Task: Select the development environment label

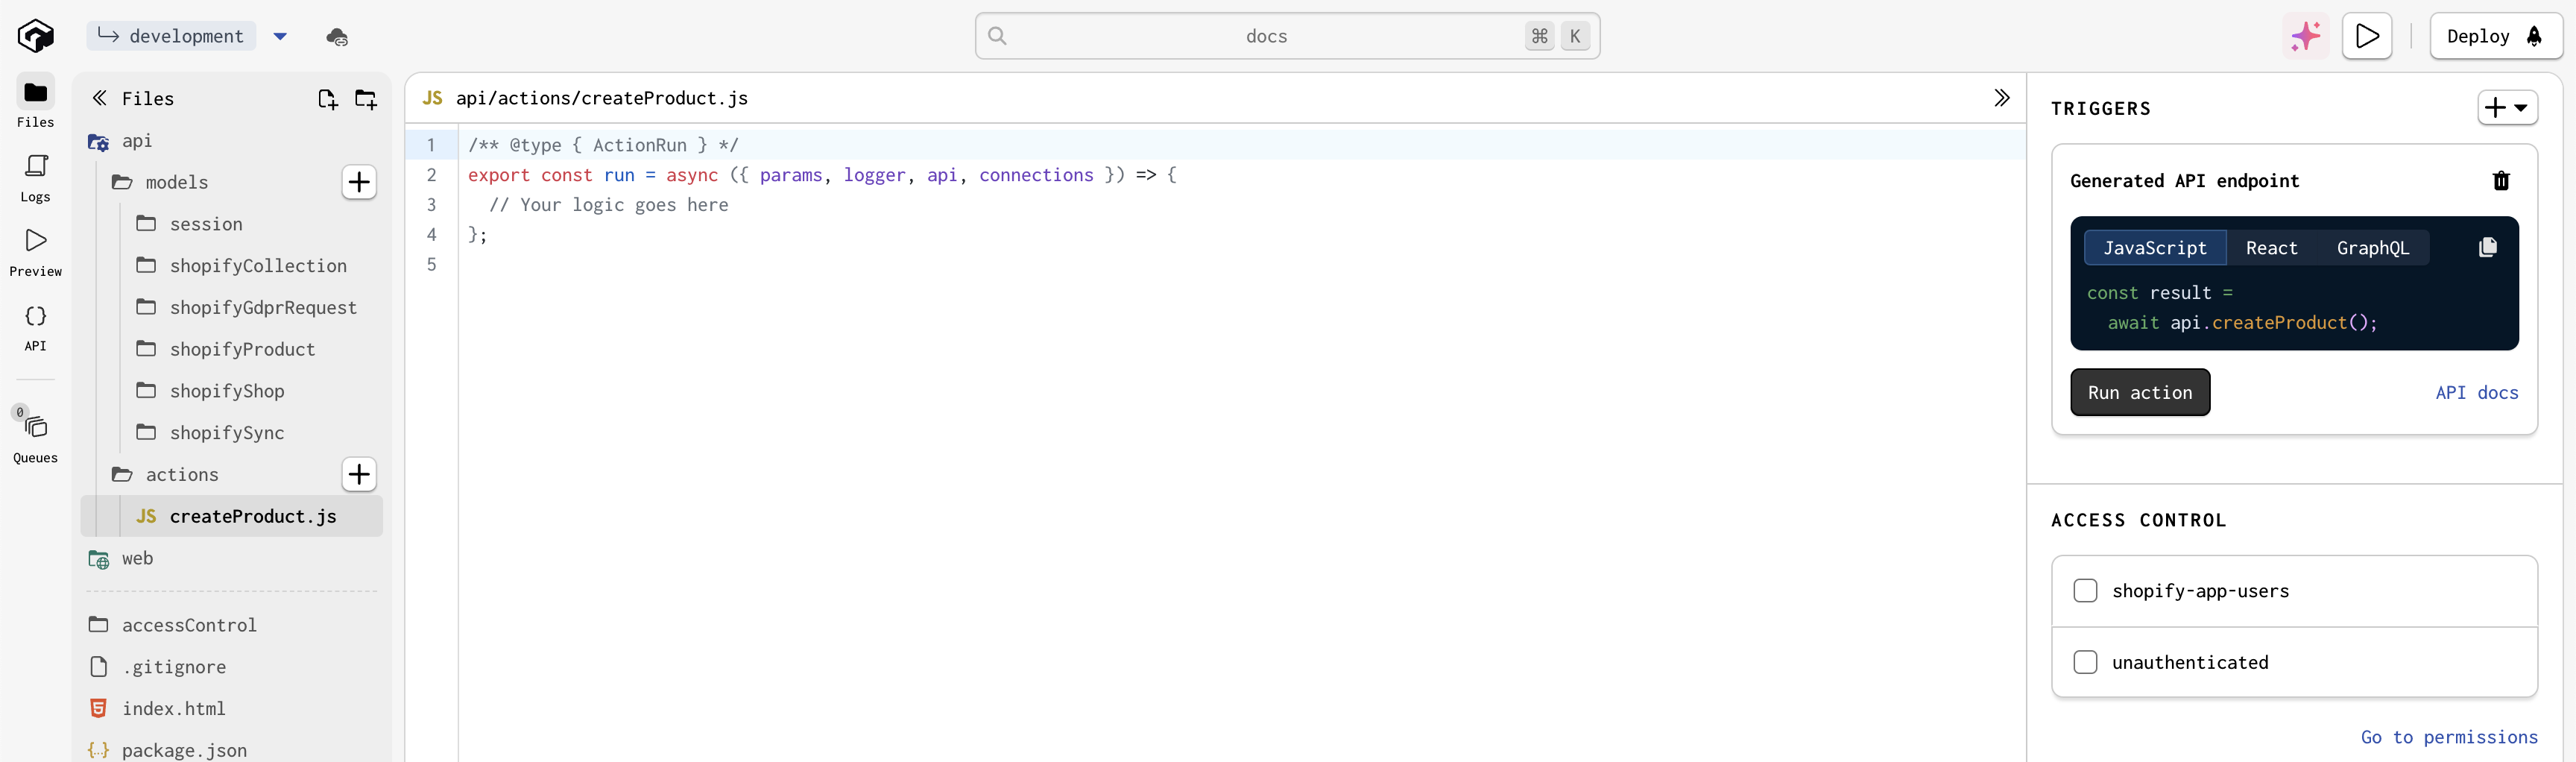Action: pos(171,37)
